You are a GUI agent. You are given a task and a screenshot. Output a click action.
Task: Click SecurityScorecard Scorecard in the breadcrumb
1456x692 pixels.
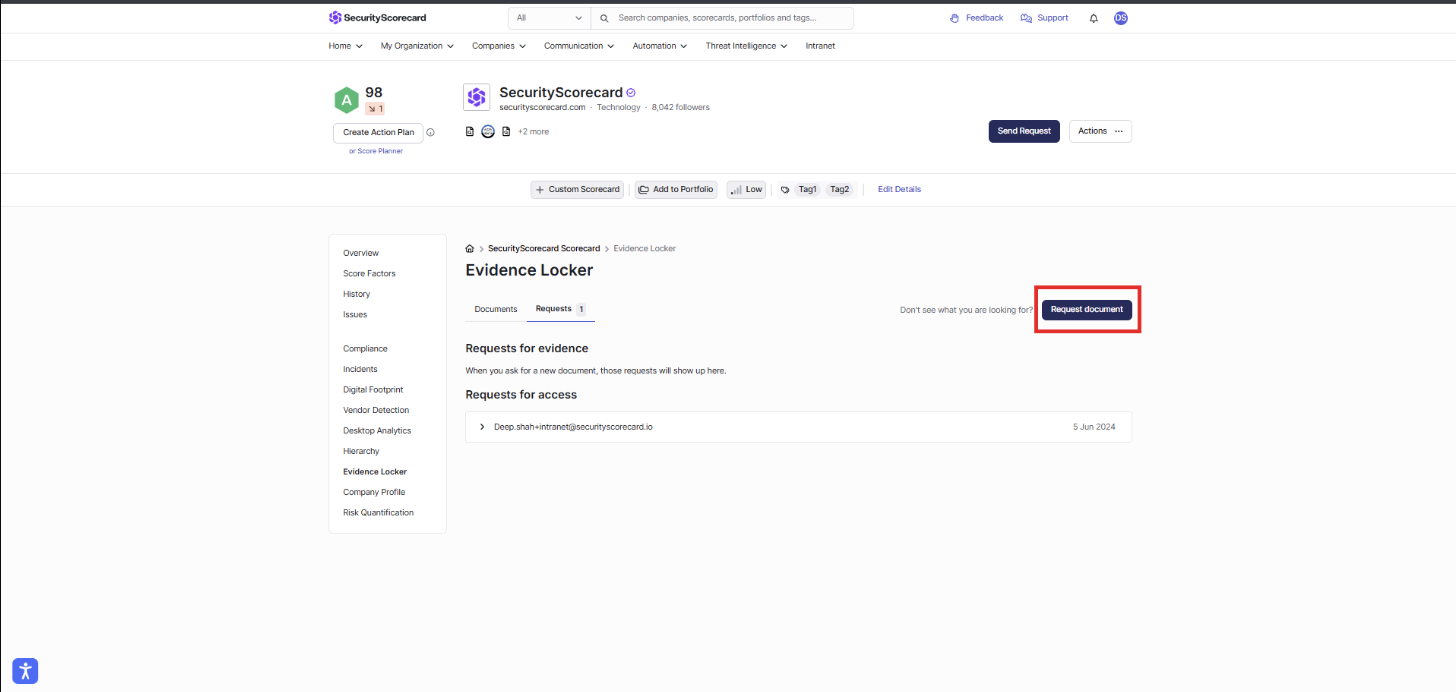544,248
